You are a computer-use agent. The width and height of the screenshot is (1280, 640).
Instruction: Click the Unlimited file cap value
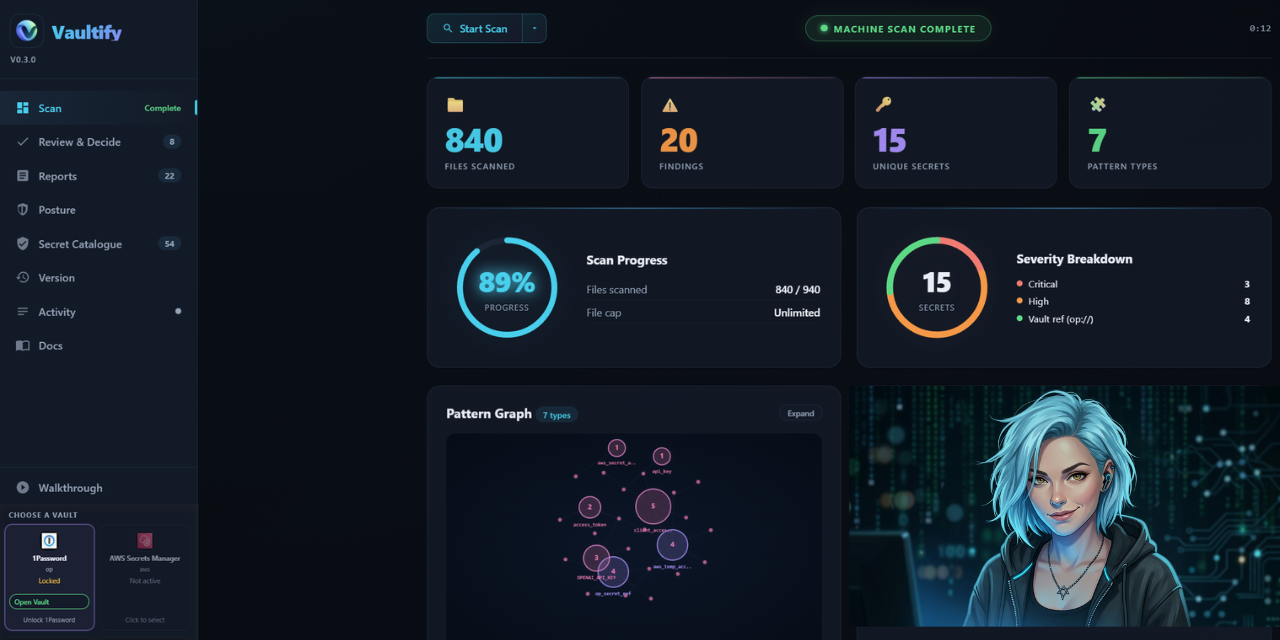[797, 313]
